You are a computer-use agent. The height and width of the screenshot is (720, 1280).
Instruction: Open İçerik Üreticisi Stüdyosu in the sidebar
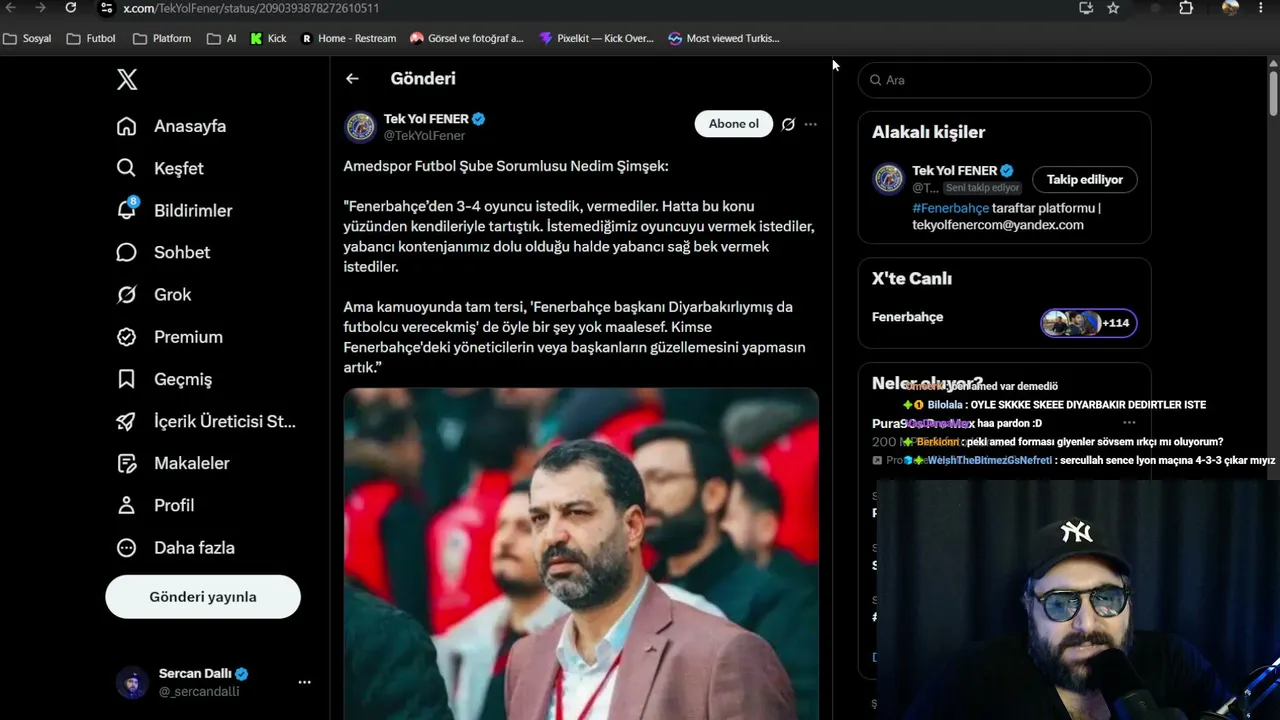click(x=206, y=421)
